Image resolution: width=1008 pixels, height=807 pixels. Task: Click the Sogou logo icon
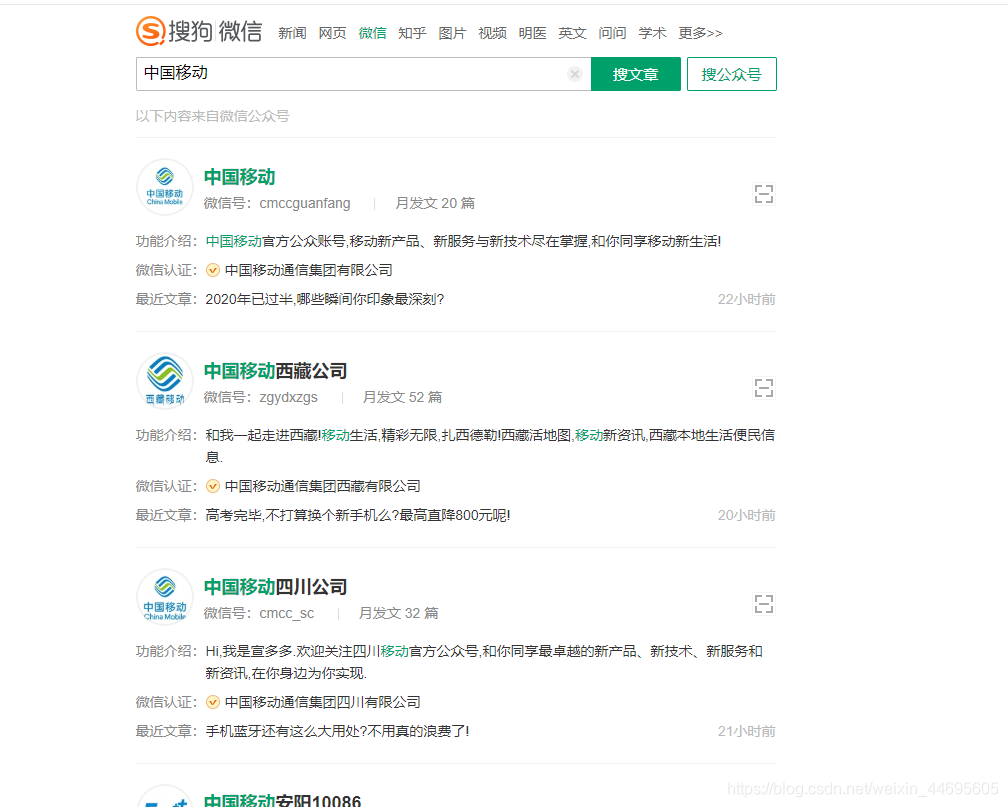click(151, 30)
